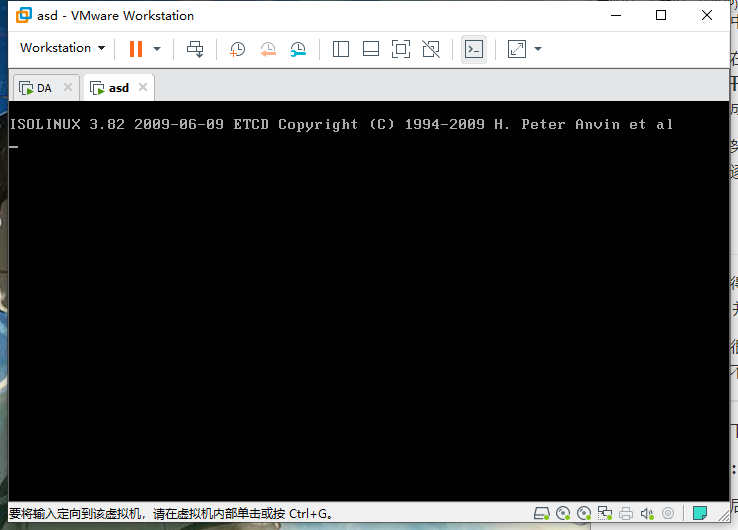Take a snapshot of this virtual machine
Viewport: 738px width, 530px height.
click(237, 49)
